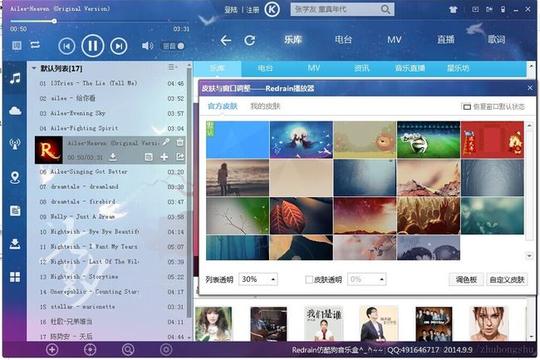The image size is (540, 360).
Task: Choose the red leaf skin thumbnail
Action: [301, 216]
